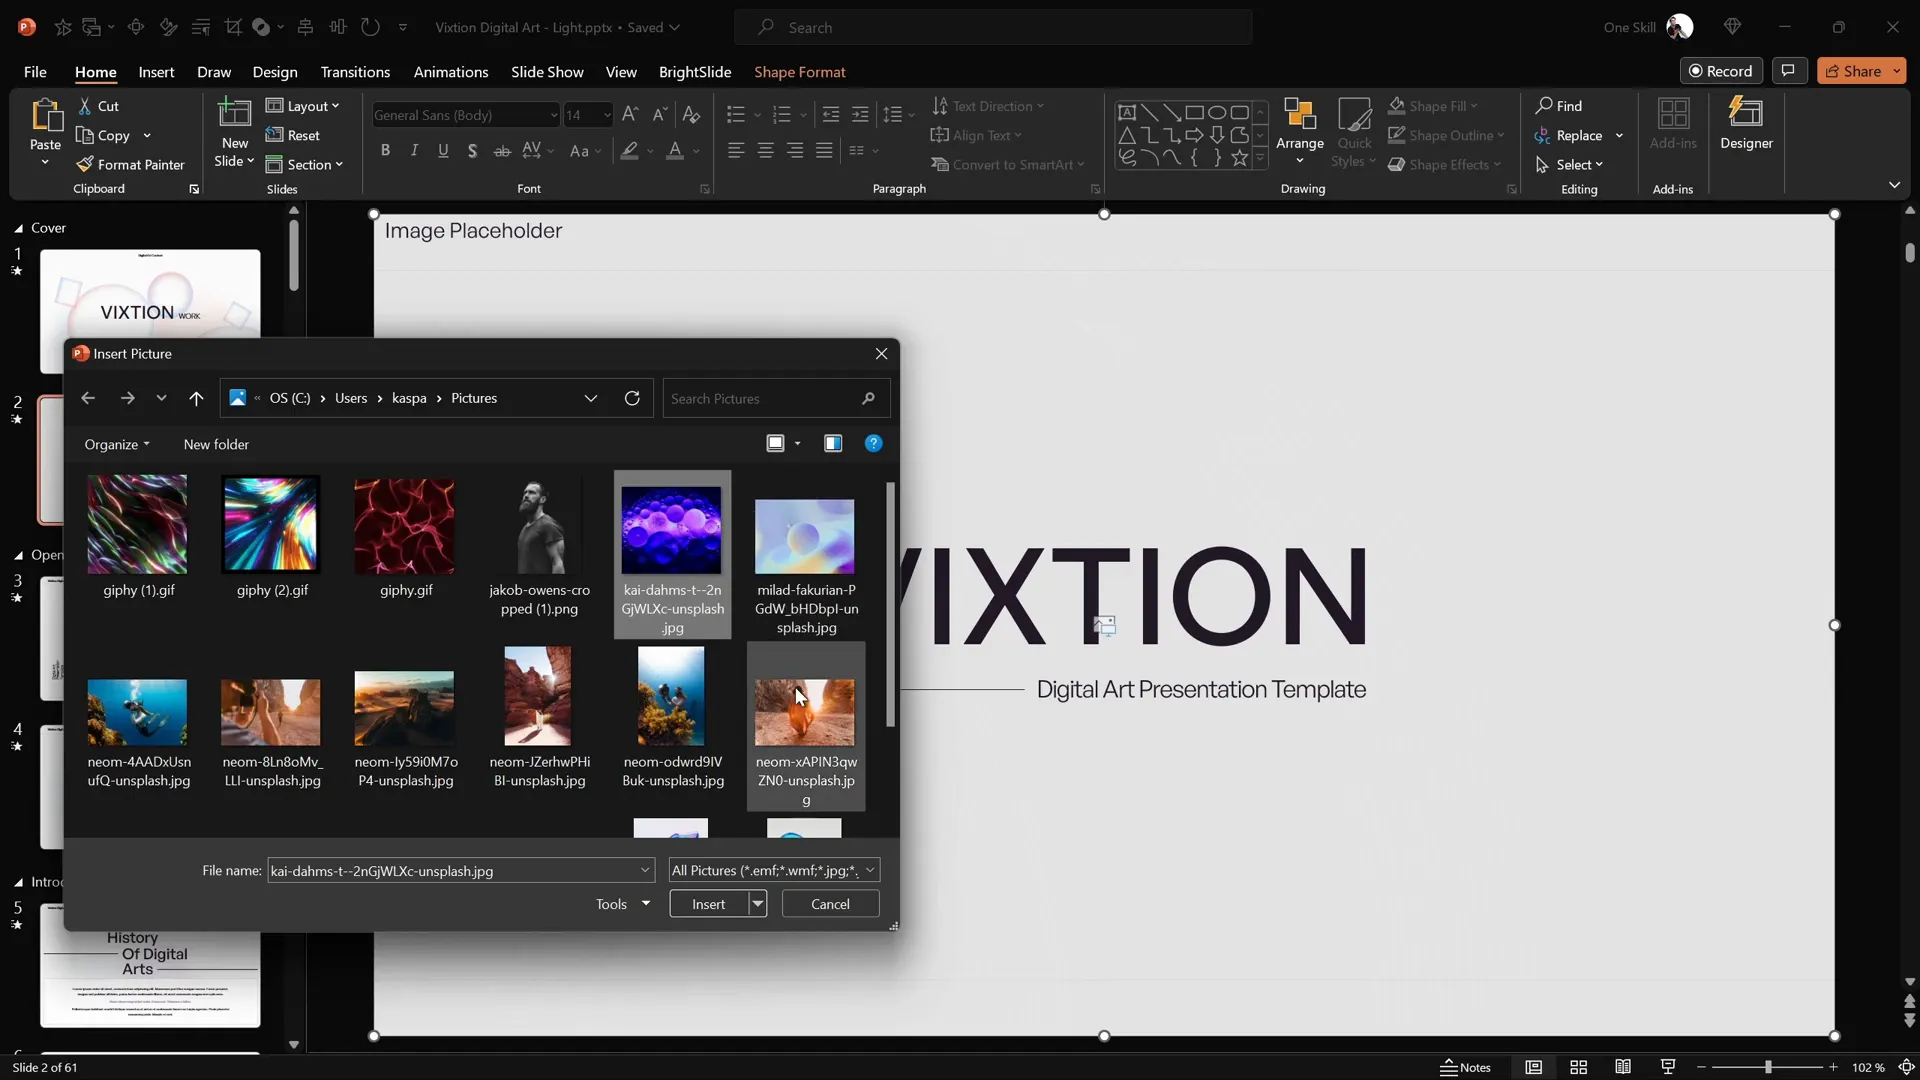The height and width of the screenshot is (1080, 1920).
Task: Expand the Section dropdown
Action: (x=305, y=165)
